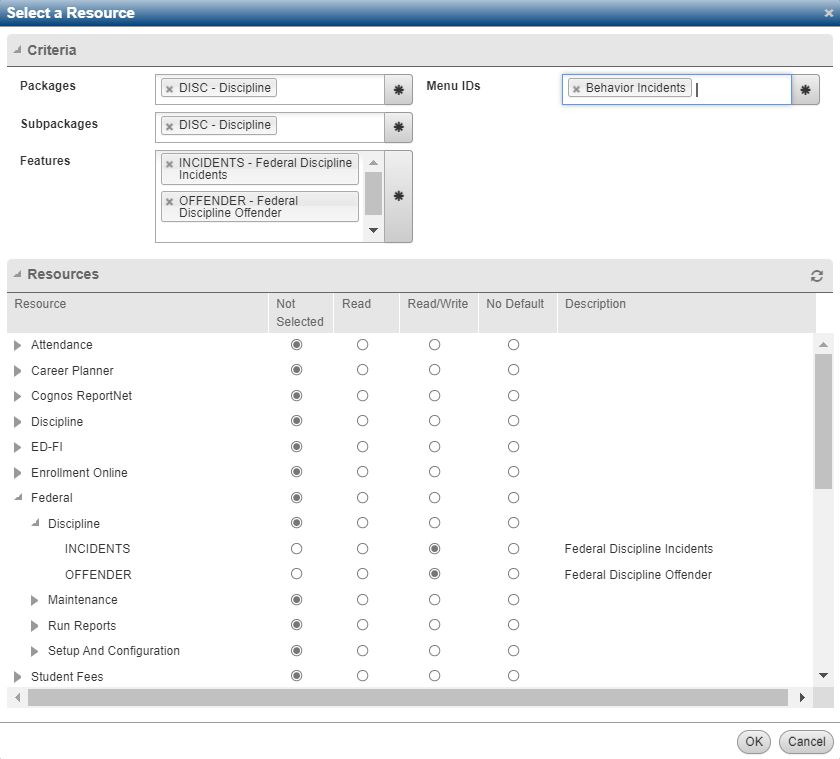Confirm selections with the OK button
Image resolution: width=840 pixels, height=759 pixels.
(x=752, y=742)
